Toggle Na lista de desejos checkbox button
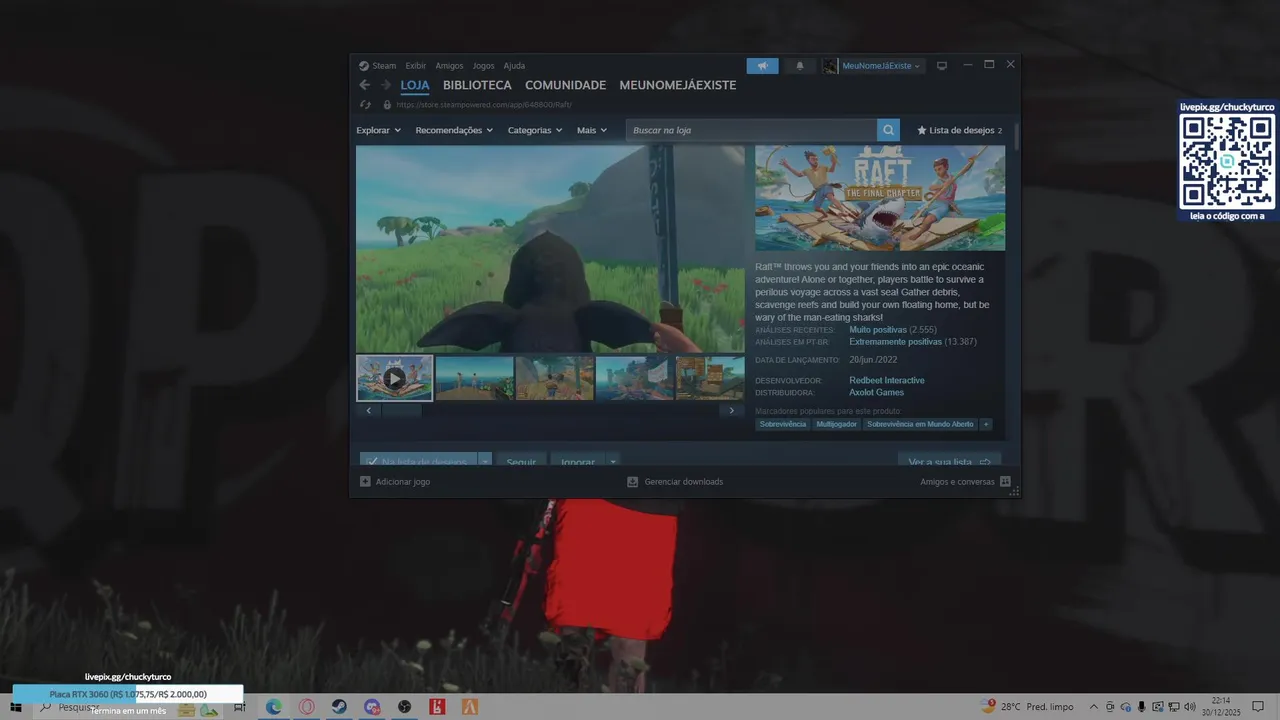1280x720 pixels. tap(419, 461)
